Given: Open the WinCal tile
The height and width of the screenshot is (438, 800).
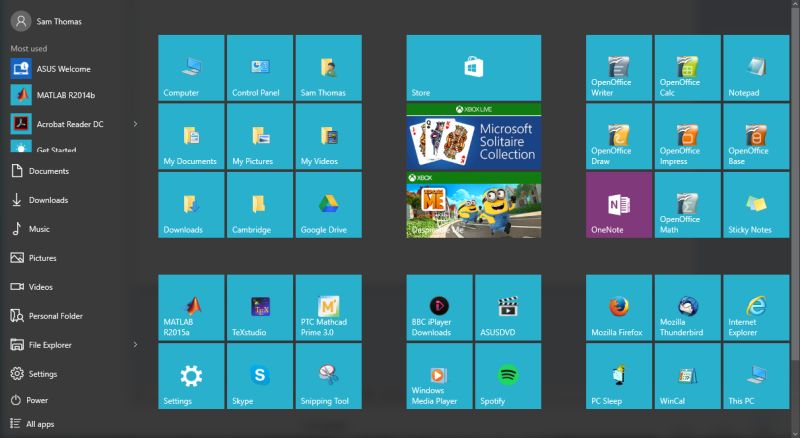Looking at the screenshot, I should click(688, 376).
